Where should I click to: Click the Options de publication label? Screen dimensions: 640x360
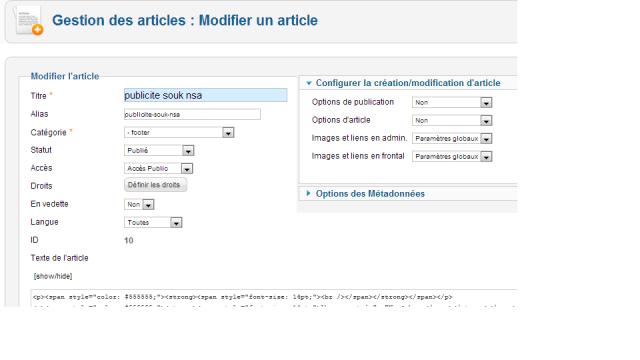click(x=353, y=102)
